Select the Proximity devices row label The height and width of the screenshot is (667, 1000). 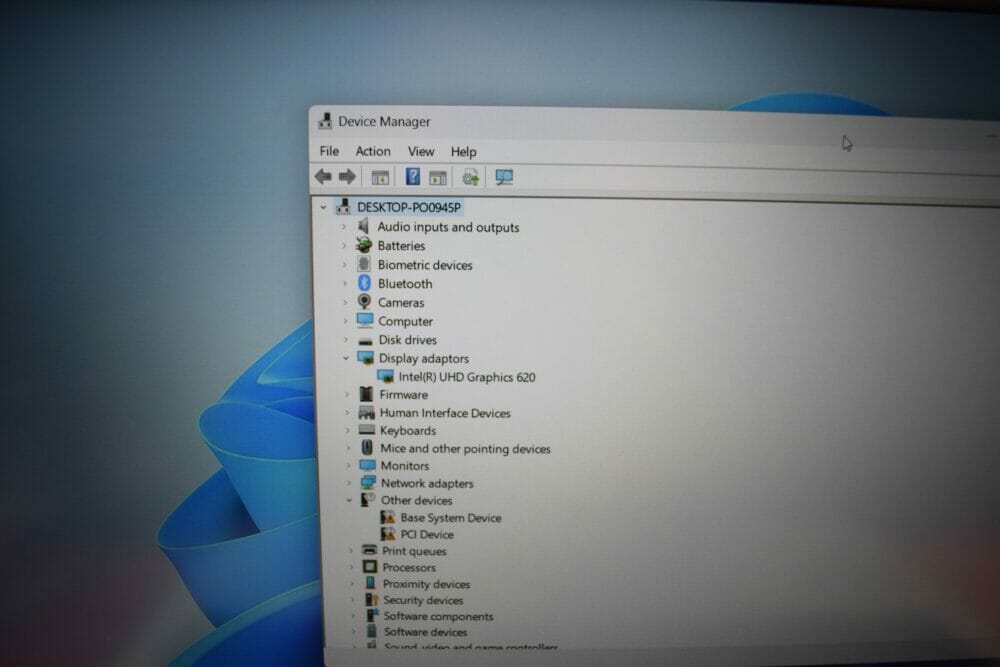(427, 584)
